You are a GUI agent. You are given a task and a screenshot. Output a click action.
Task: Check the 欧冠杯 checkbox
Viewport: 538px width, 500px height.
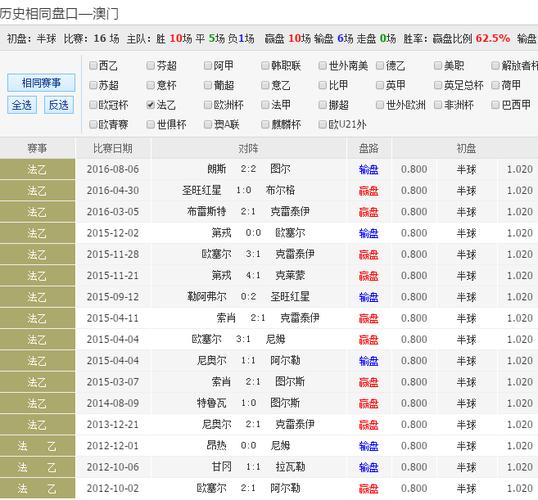click(93, 105)
